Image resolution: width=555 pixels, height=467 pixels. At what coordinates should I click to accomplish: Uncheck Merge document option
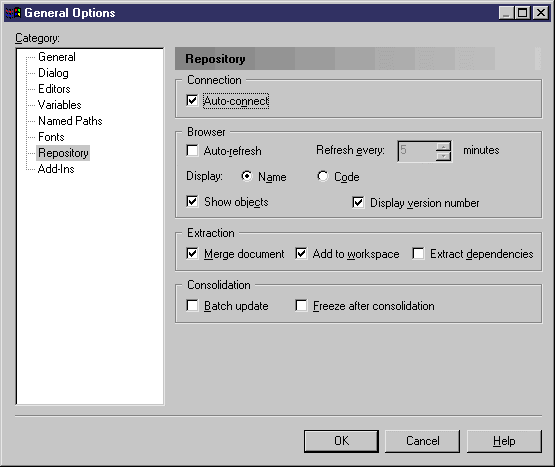[x=192, y=254]
